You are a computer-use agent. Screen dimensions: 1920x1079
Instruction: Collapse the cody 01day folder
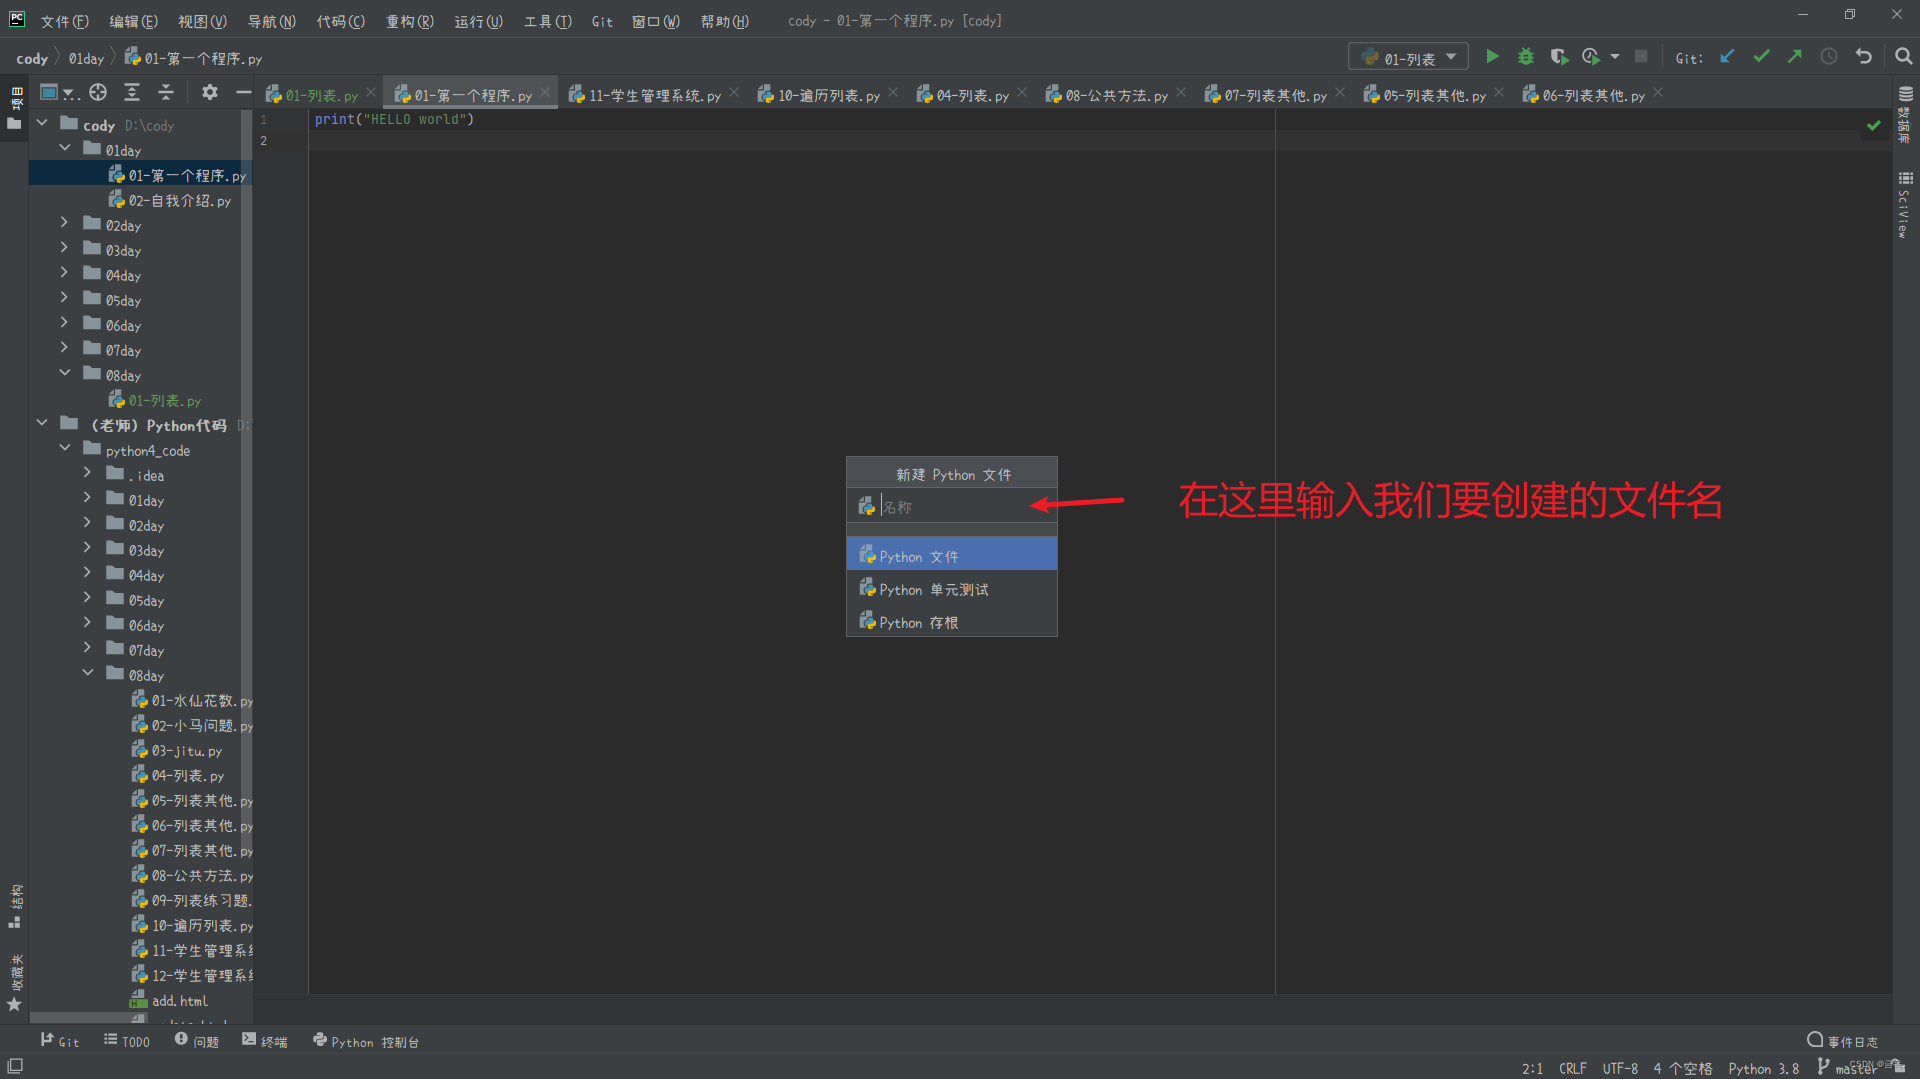pyautogui.click(x=65, y=148)
